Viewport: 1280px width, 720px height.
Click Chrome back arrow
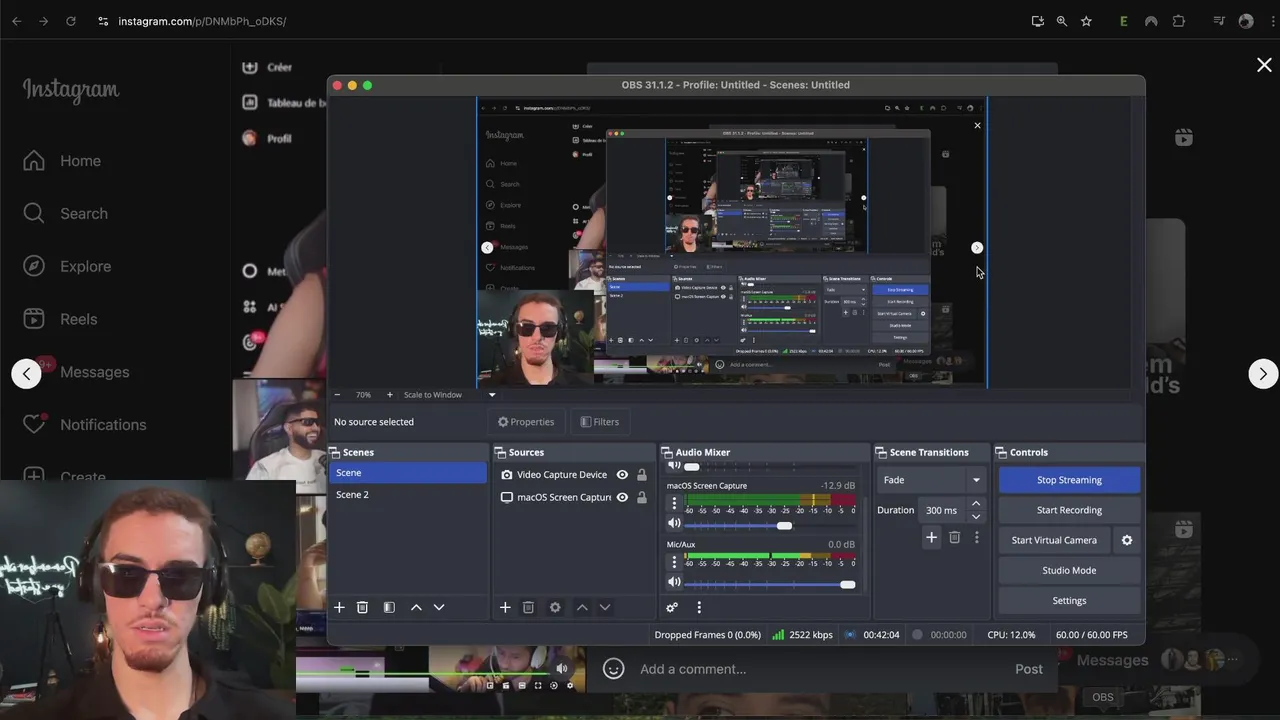(17, 21)
